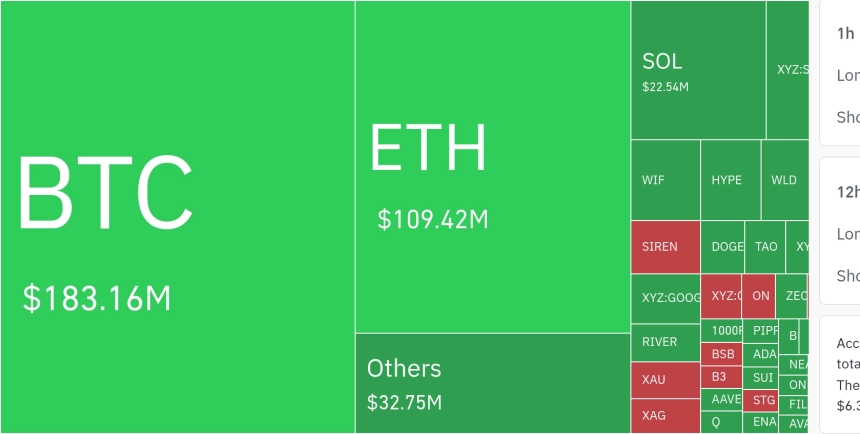Click the red B3 tile
This screenshot has width=860, height=434.
click(722, 377)
